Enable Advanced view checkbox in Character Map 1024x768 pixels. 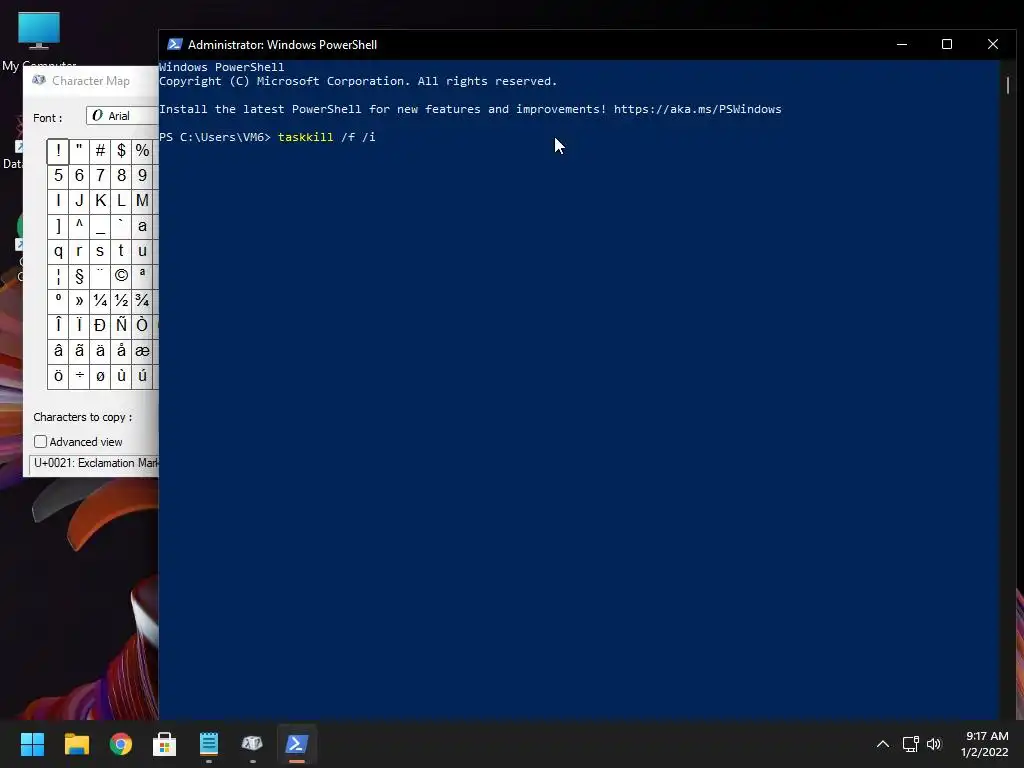pos(40,442)
